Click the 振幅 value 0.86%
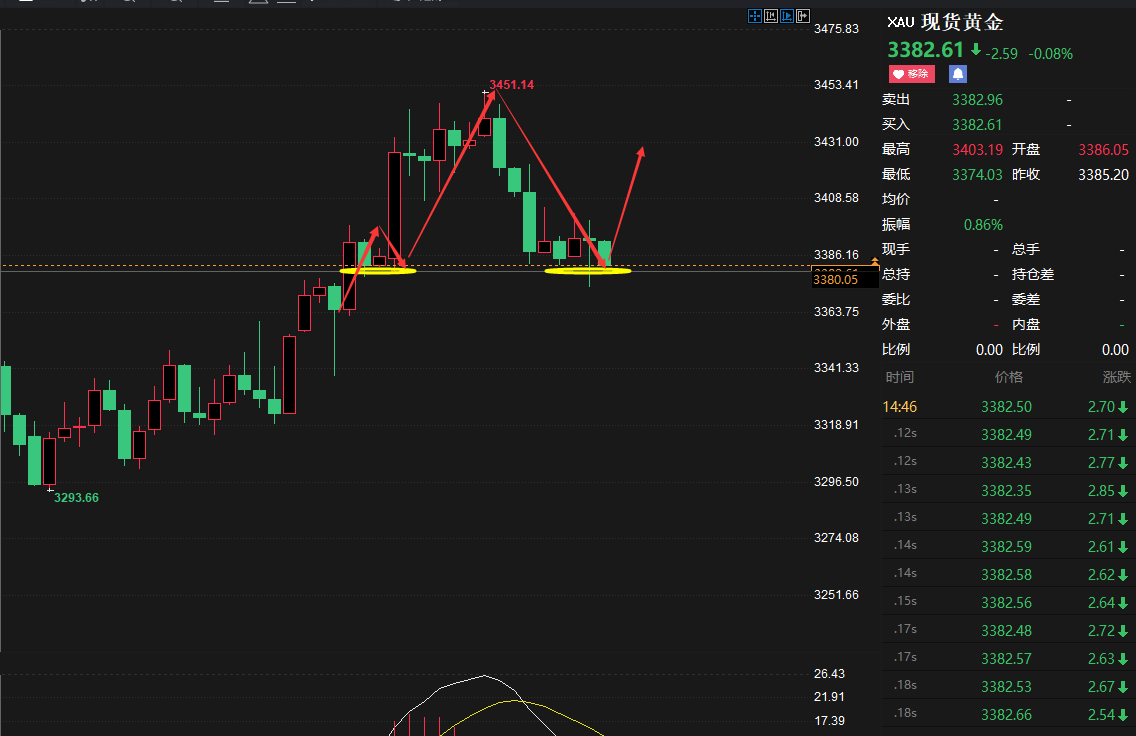This screenshot has width=1136, height=736. tap(983, 225)
